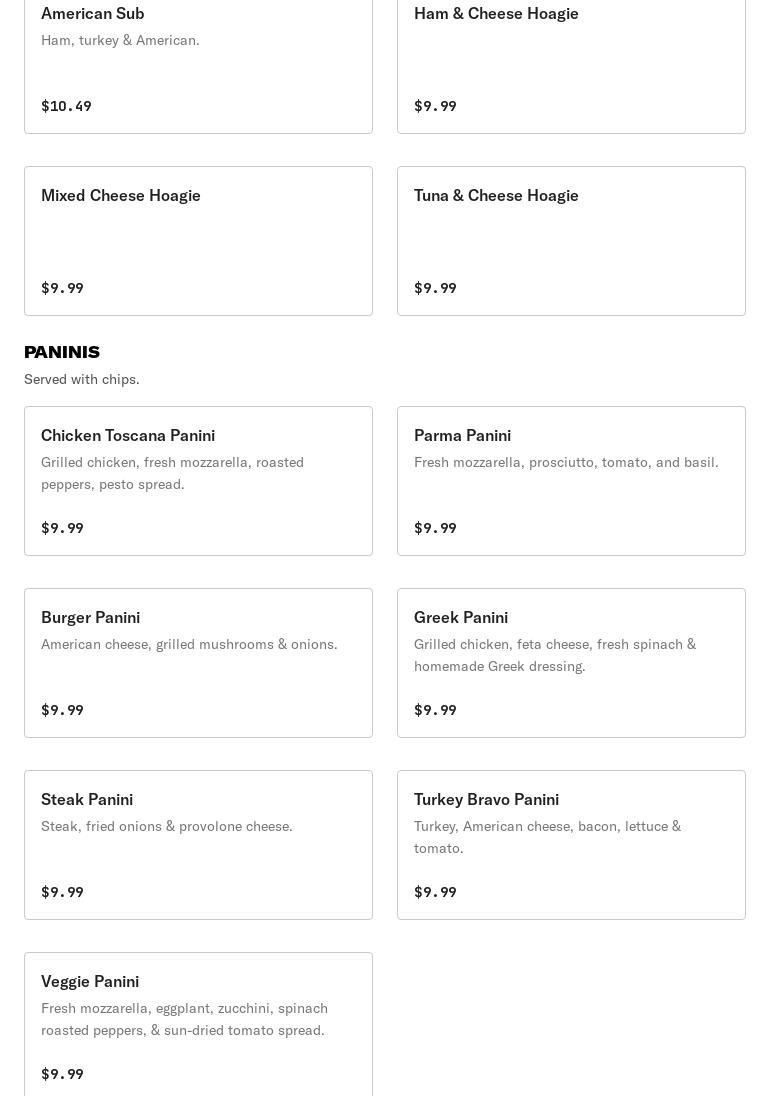The width and height of the screenshot is (770, 1096).
Task: Click the Steak Panini $9.99 price
Action: (x=62, y=892)
